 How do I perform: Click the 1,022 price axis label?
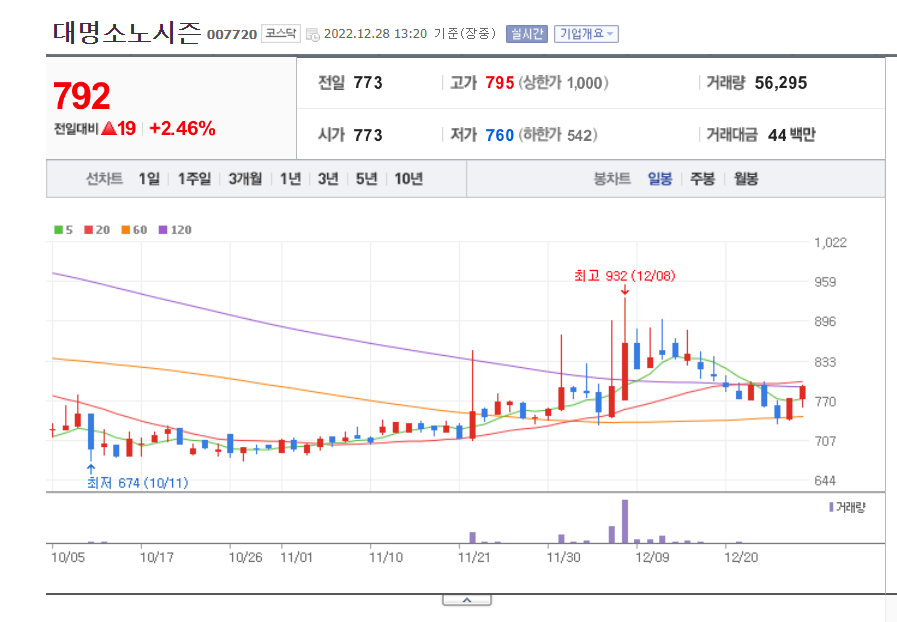pyautogui.click(x=830, y=243)
